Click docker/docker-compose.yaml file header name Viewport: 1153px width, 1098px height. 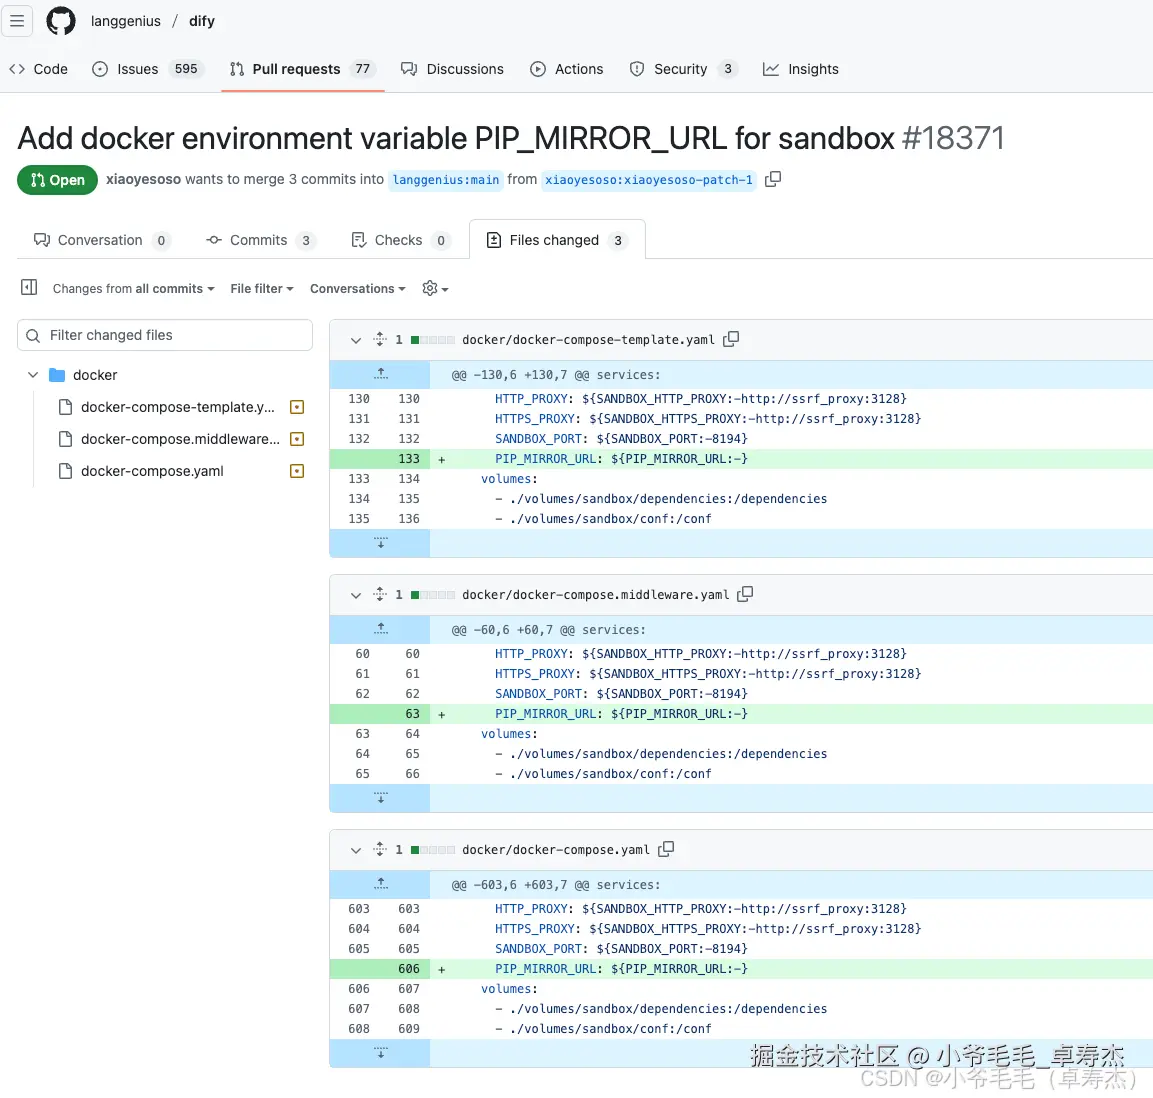click(556, 850)
